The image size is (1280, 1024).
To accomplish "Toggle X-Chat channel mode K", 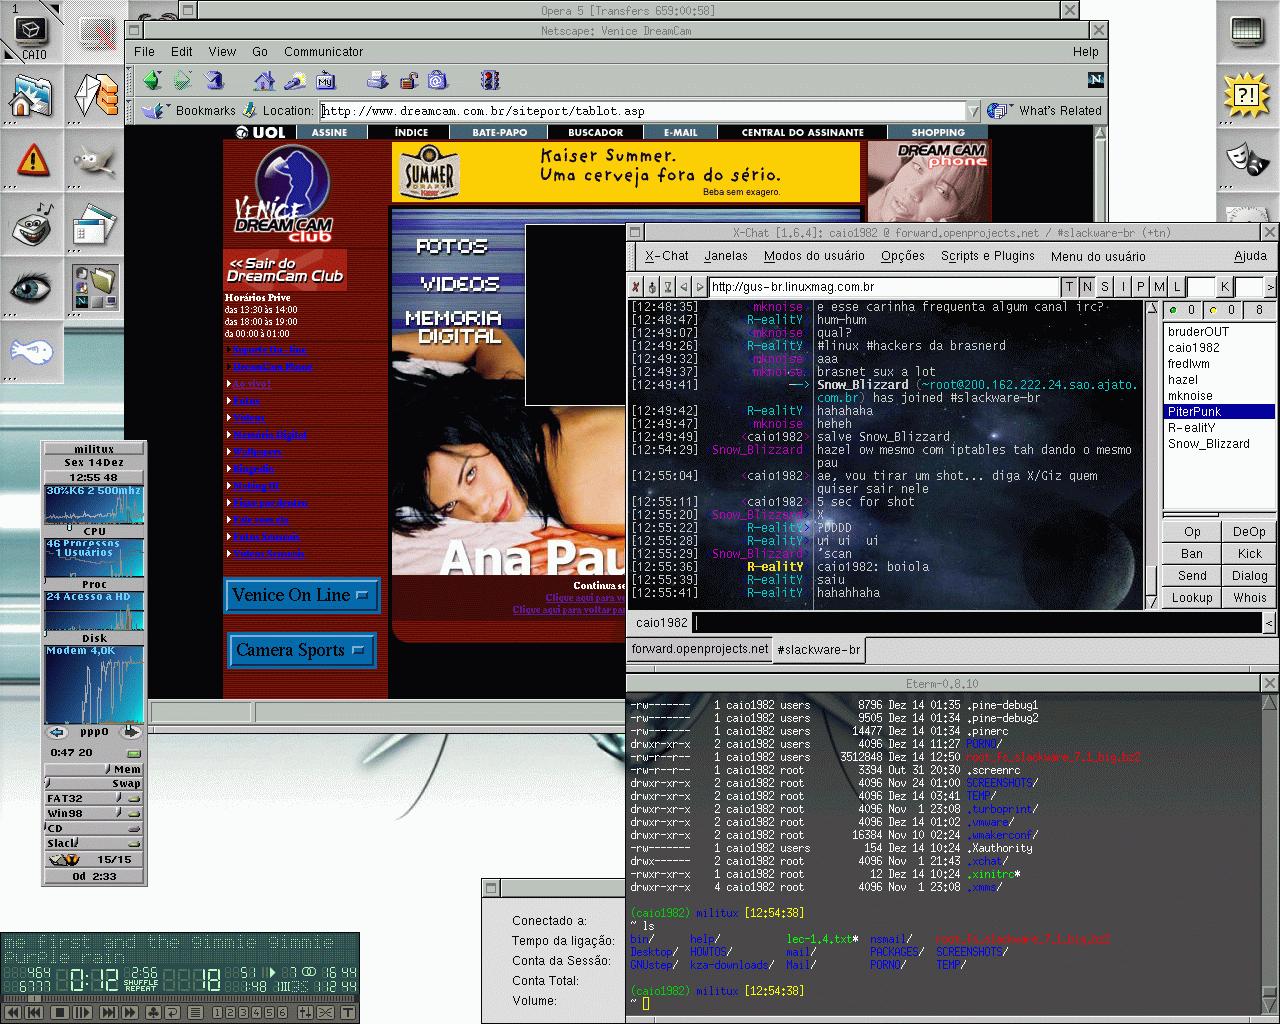I will (1224, 287).
